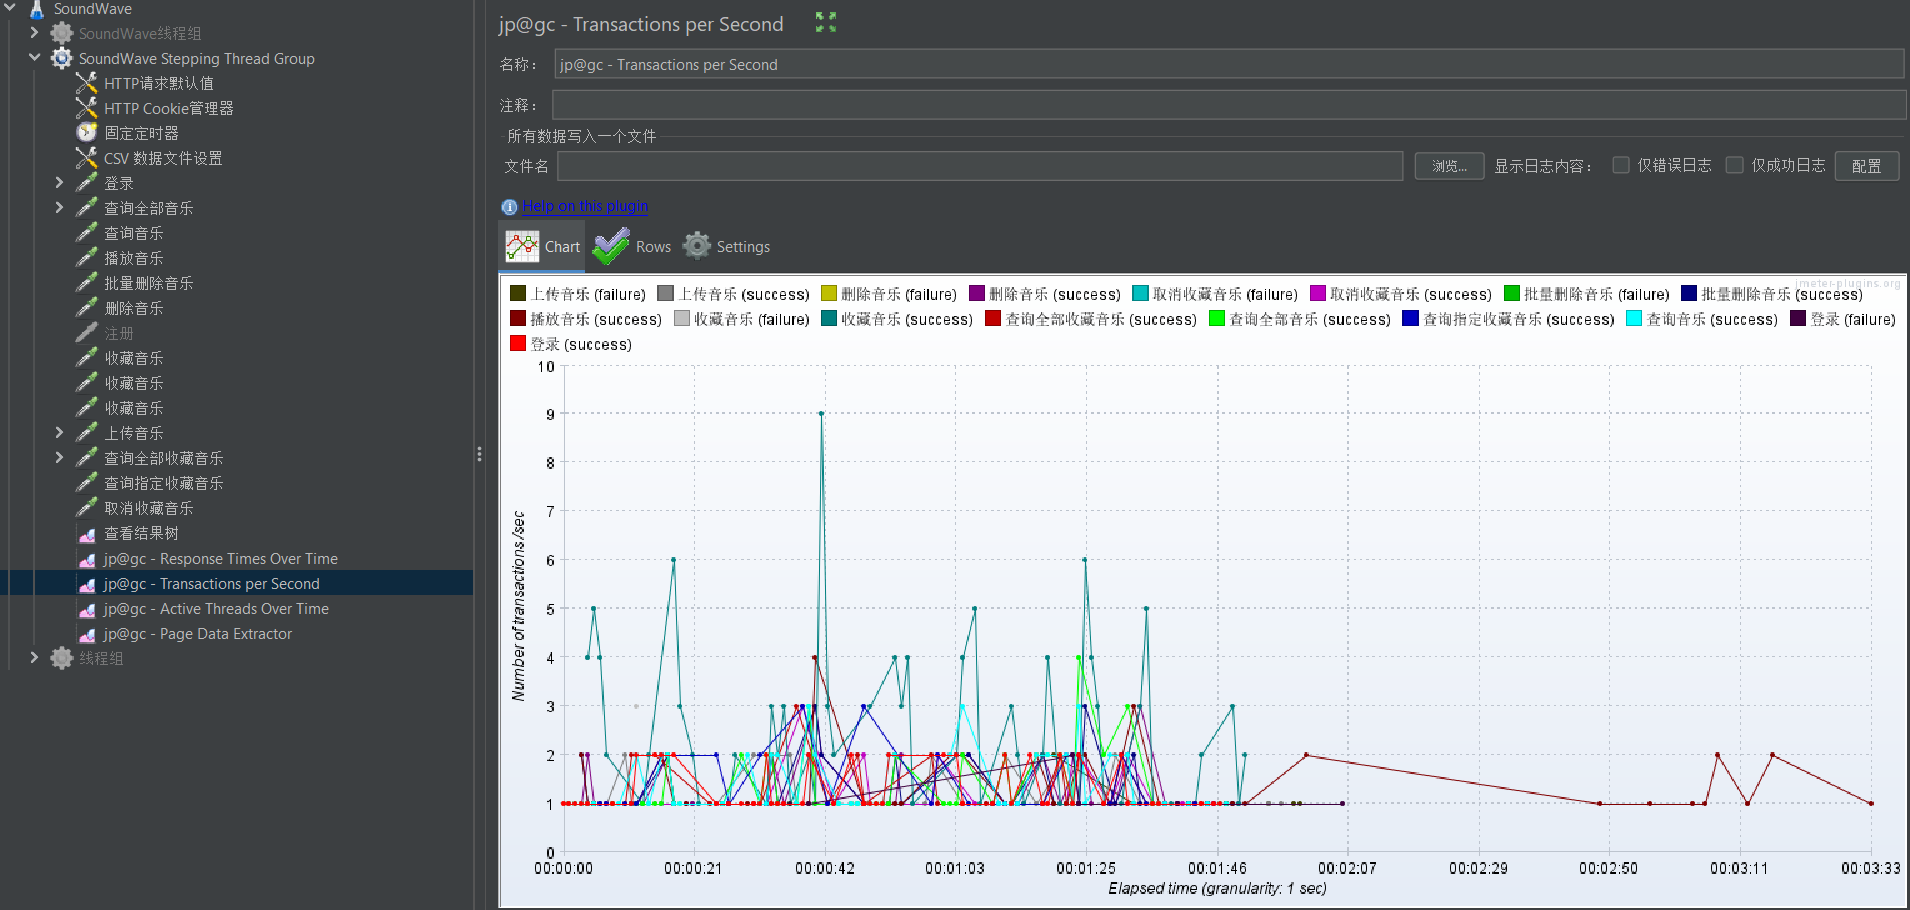Expand the 查询全部音乐 tree node
Image resolution: width=1910 pixels, height=910 pixels.
59,208
